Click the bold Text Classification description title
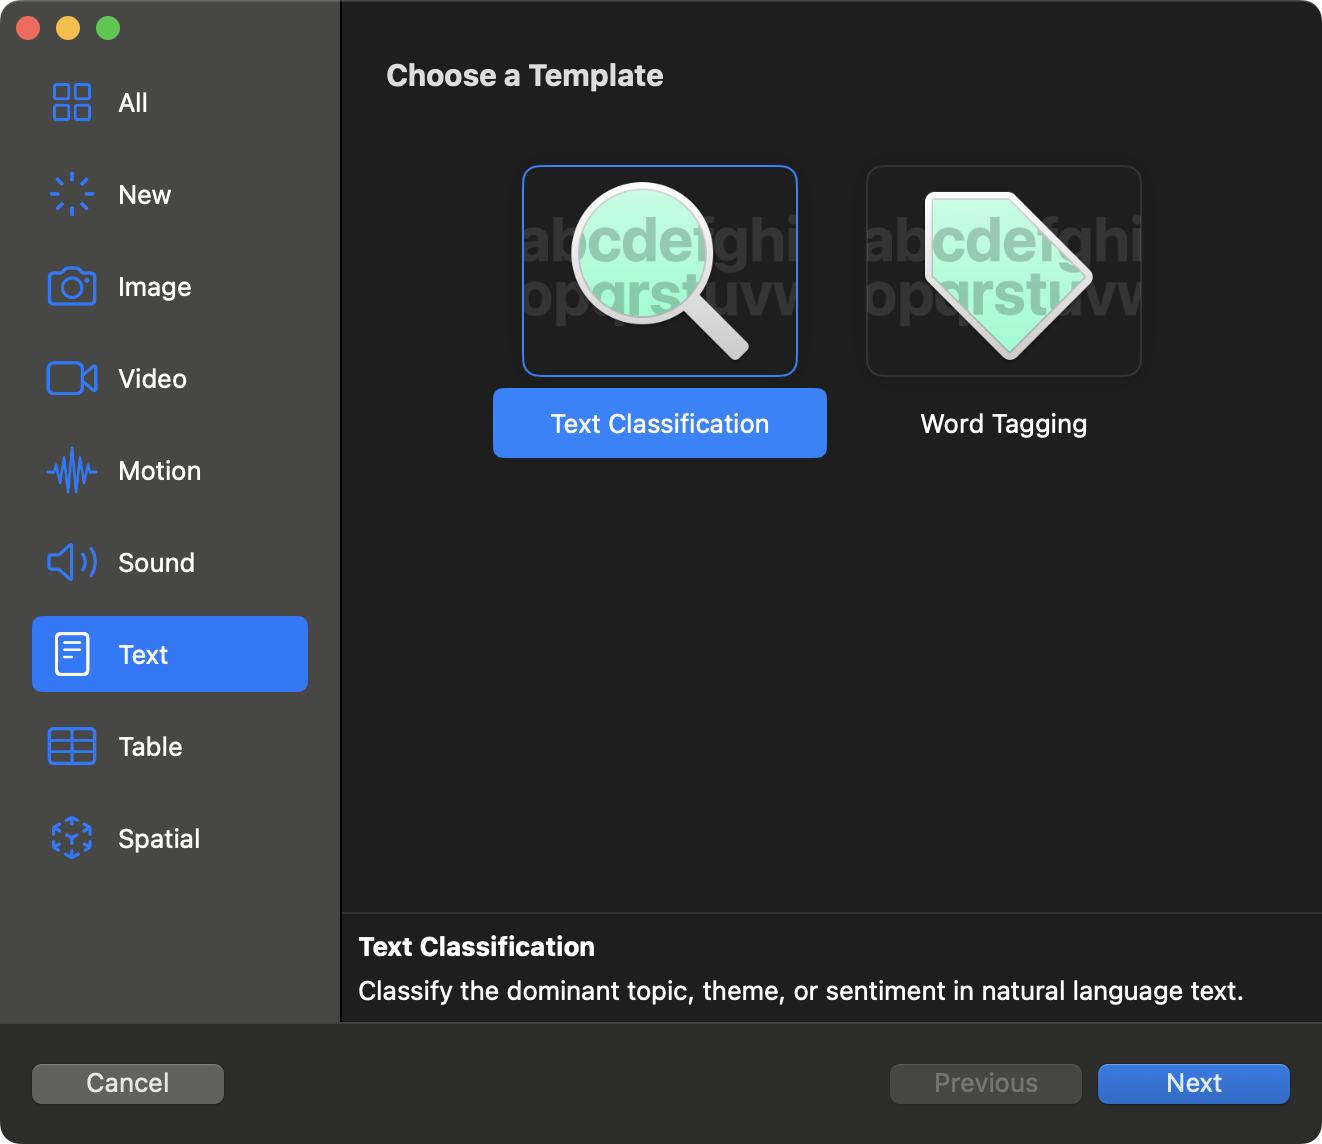 pos(477,947)
